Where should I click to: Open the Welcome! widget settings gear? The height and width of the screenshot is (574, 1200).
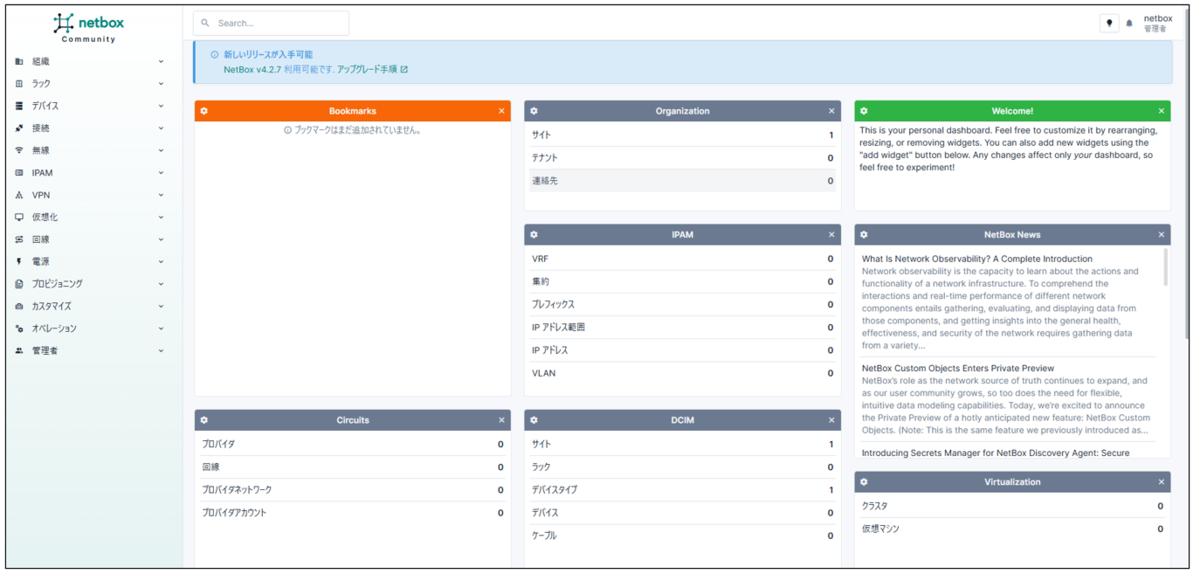pos(864,111)
